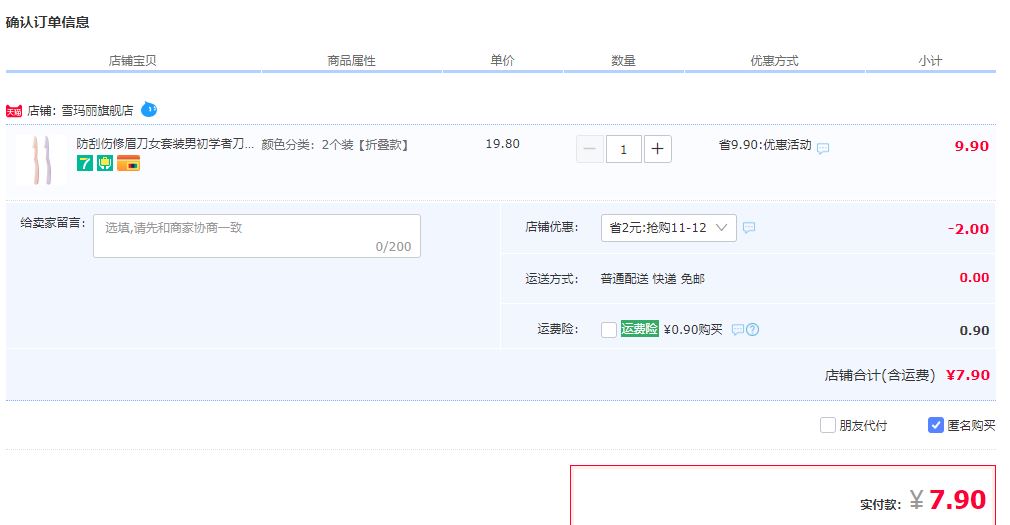Tick the 朋友代付 checkbox
This screenshot has width=1010, height=525.
(x=828, y=425)
